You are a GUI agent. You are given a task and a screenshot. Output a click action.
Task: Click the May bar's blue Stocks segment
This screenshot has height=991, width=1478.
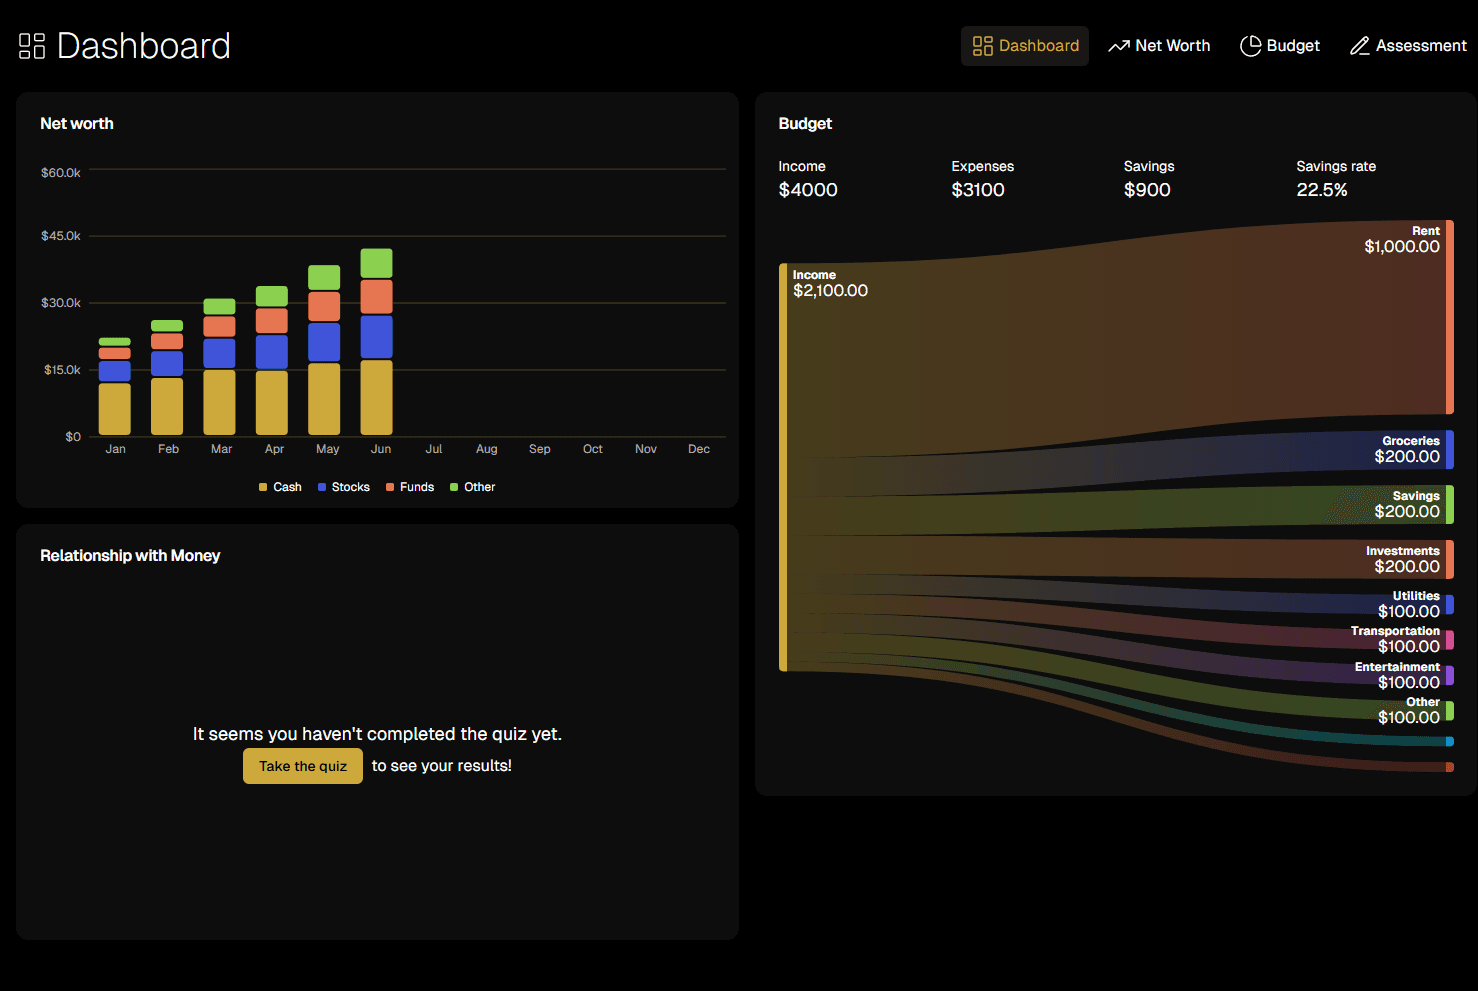tap(324, 342)
